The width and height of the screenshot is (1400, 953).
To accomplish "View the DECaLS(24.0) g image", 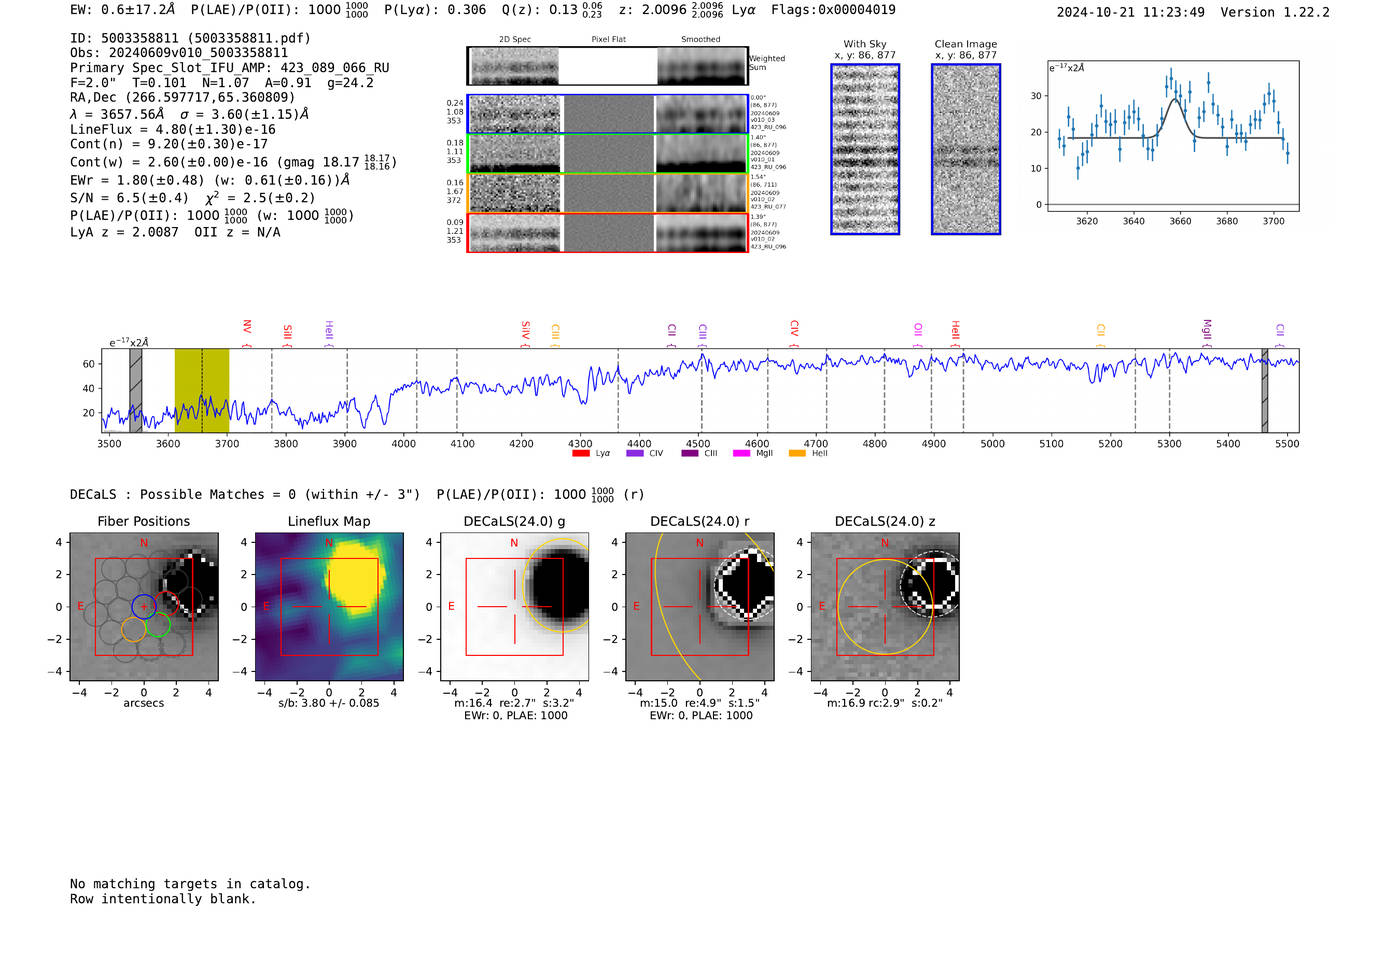I will pos(515,607).
